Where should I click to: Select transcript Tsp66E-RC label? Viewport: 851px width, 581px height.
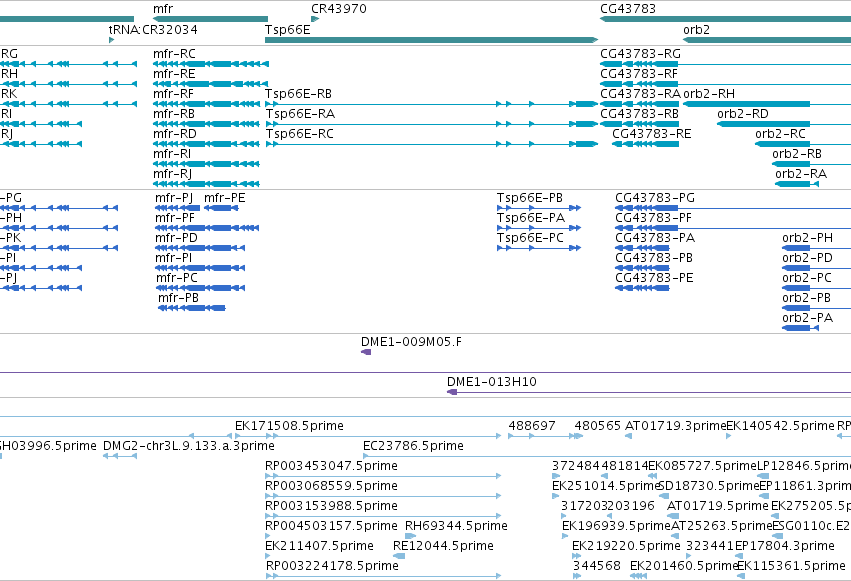[300, 134]
